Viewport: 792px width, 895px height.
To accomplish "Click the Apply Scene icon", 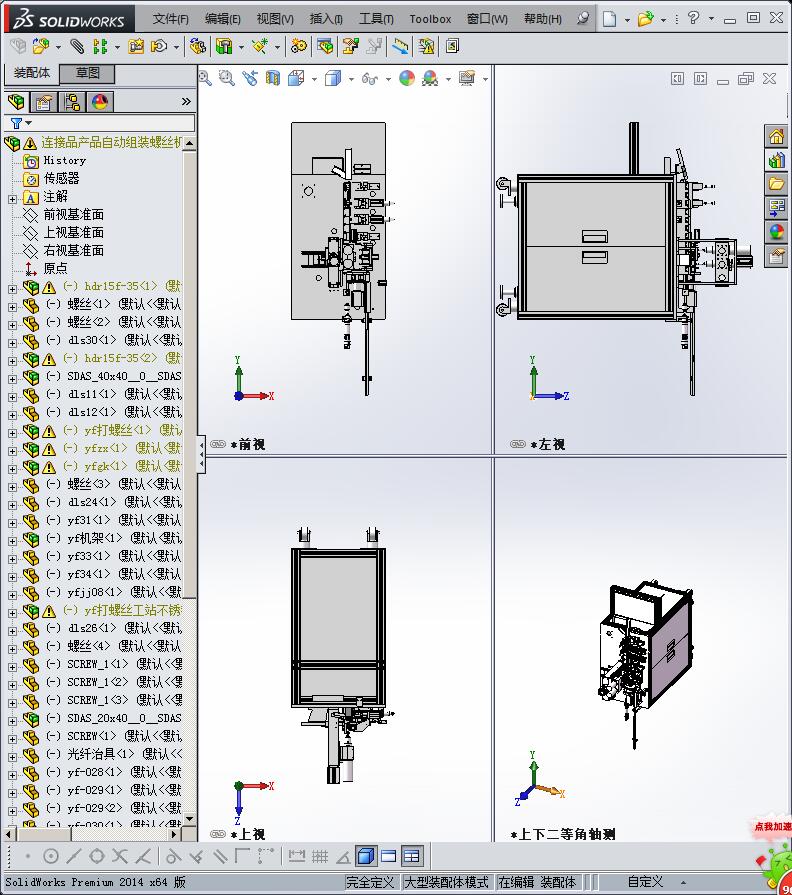I will [430, 78].
